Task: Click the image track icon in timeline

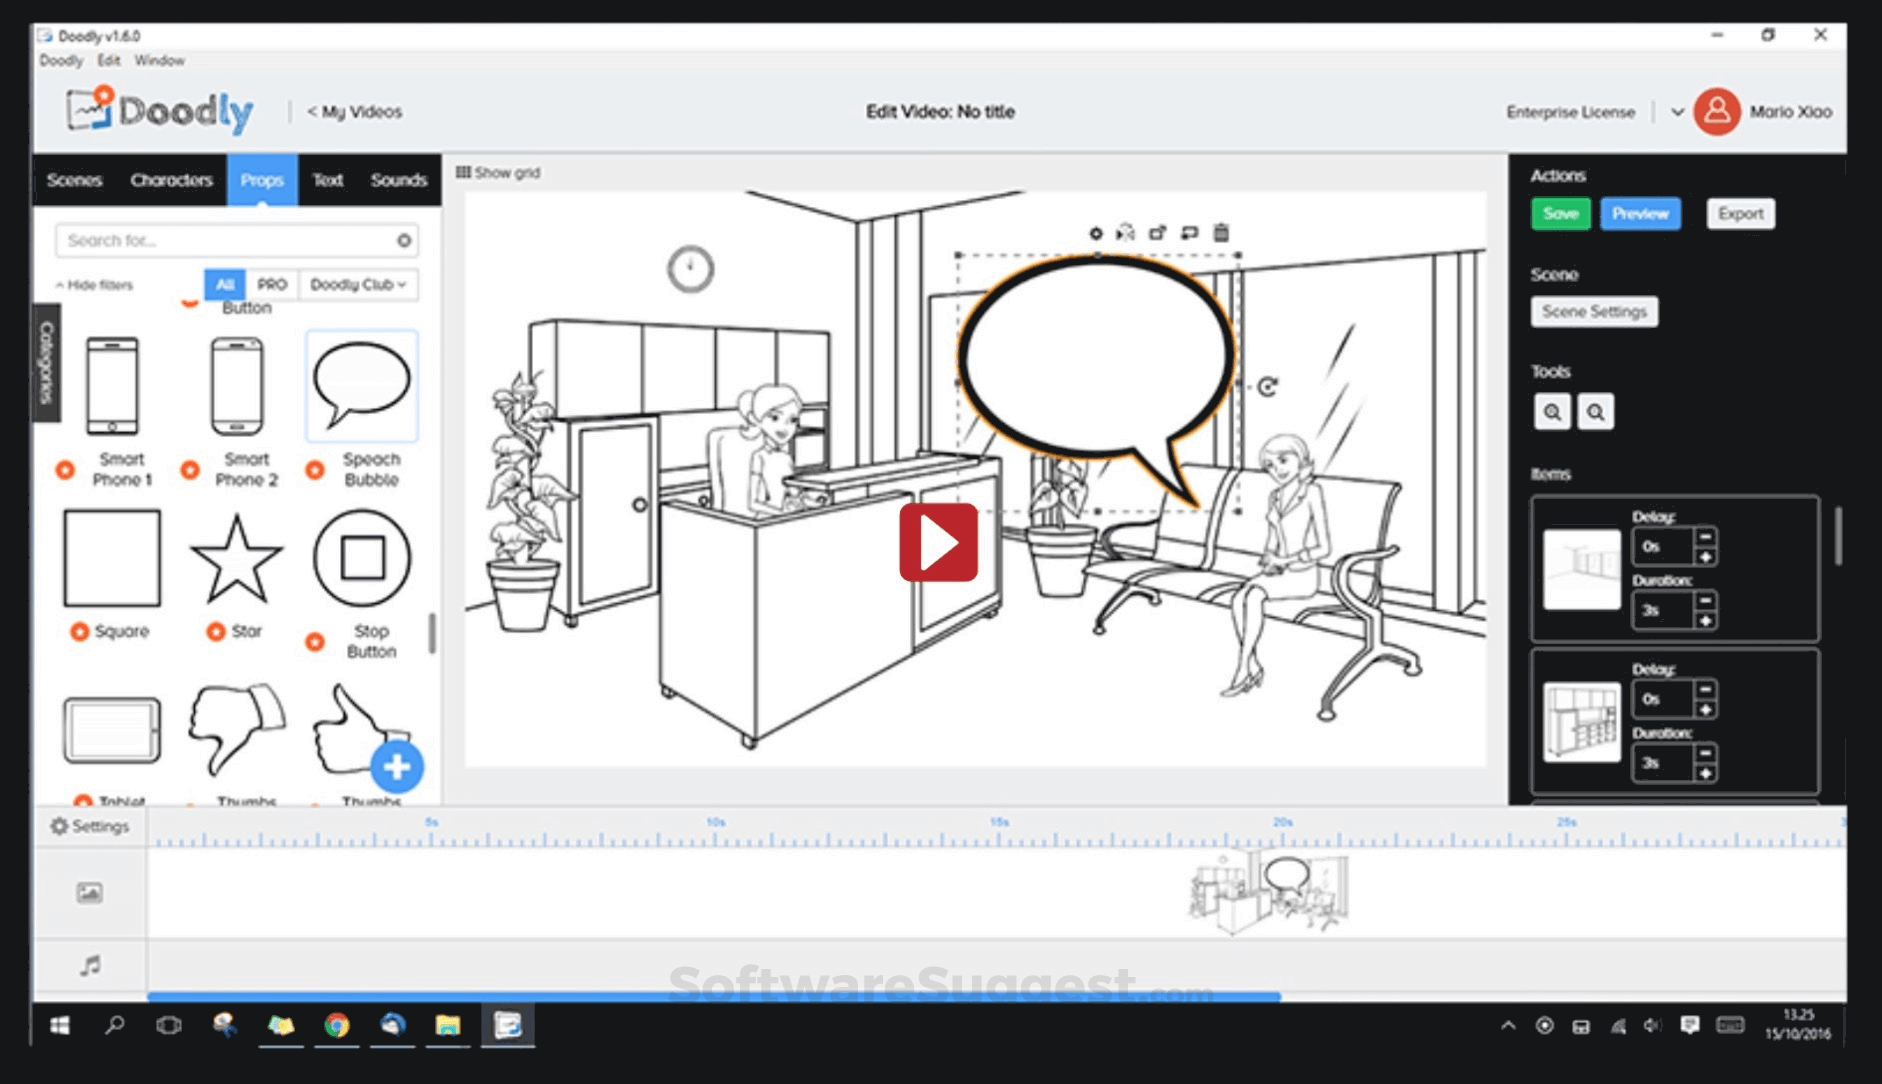Action: [90, 892]
